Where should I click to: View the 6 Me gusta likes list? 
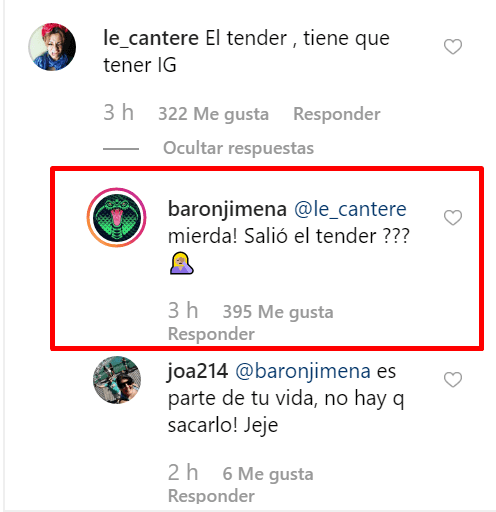point(268,474)
